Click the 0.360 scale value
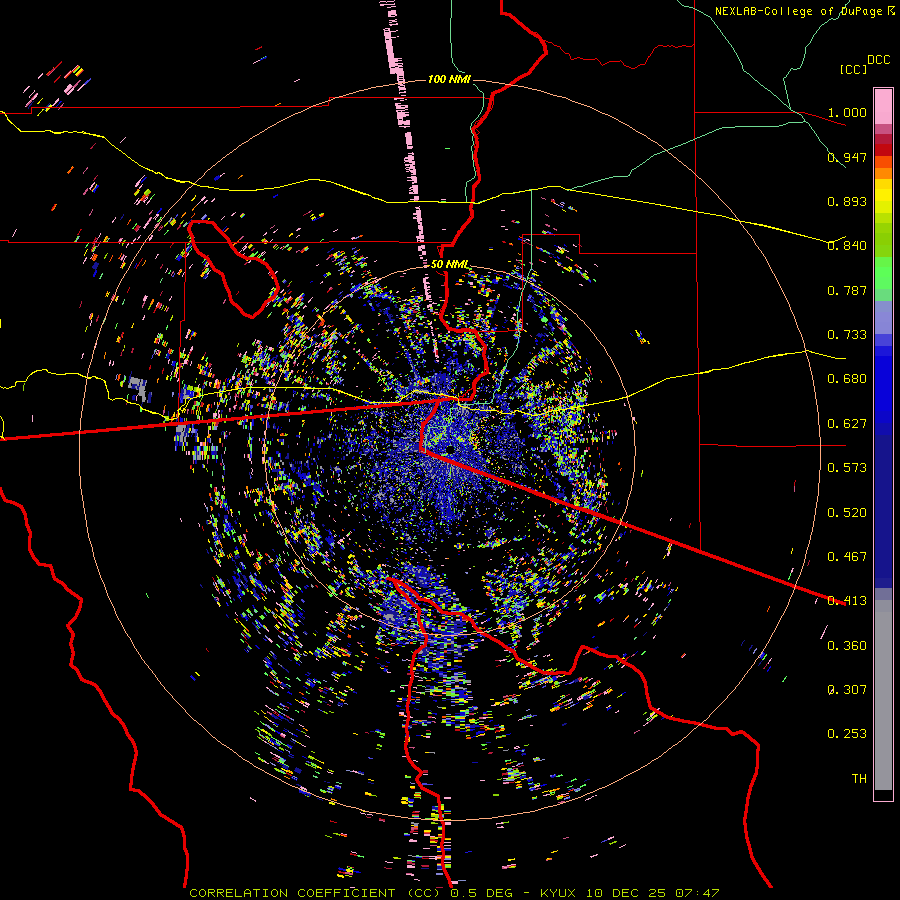Screen dimensions: 900x900 tap(847, 646)
